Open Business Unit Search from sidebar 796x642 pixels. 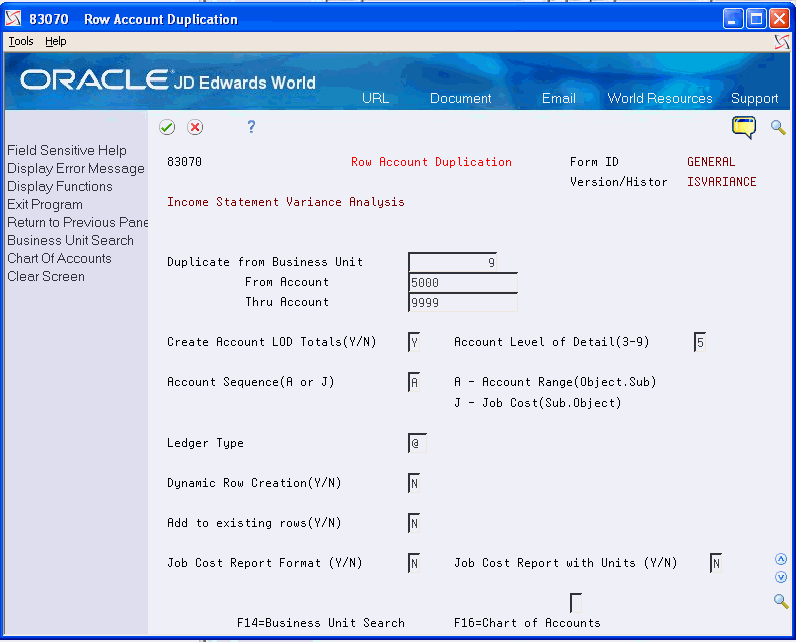click(71, 241)
